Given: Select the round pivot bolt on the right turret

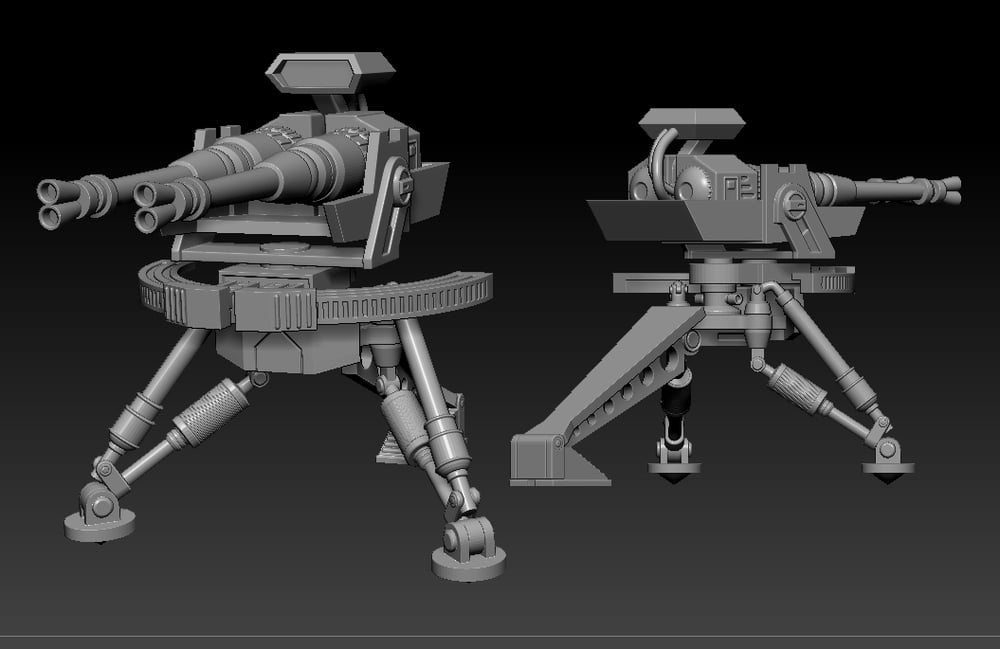Looking at the screenshot, I should click(x=797, y=206).
